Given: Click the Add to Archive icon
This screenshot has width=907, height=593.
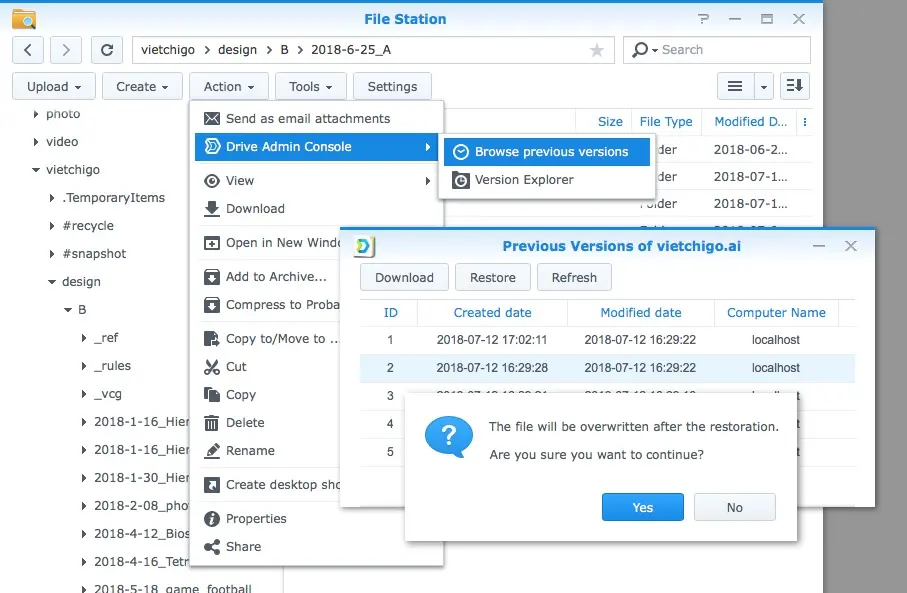Looking at the screenshot, I should tap(212, 277).
